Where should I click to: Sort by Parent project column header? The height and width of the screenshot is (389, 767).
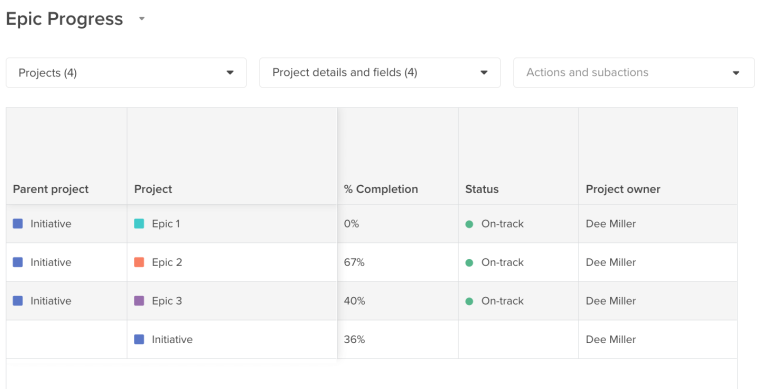[51, 189]
